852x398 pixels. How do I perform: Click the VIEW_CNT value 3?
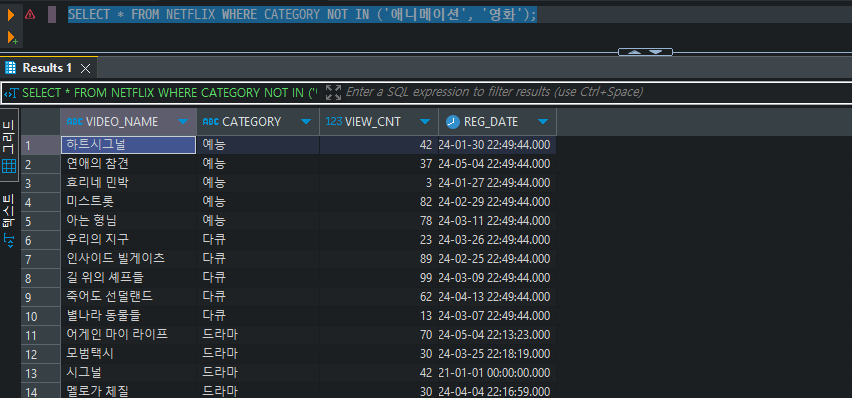[379, 183]
